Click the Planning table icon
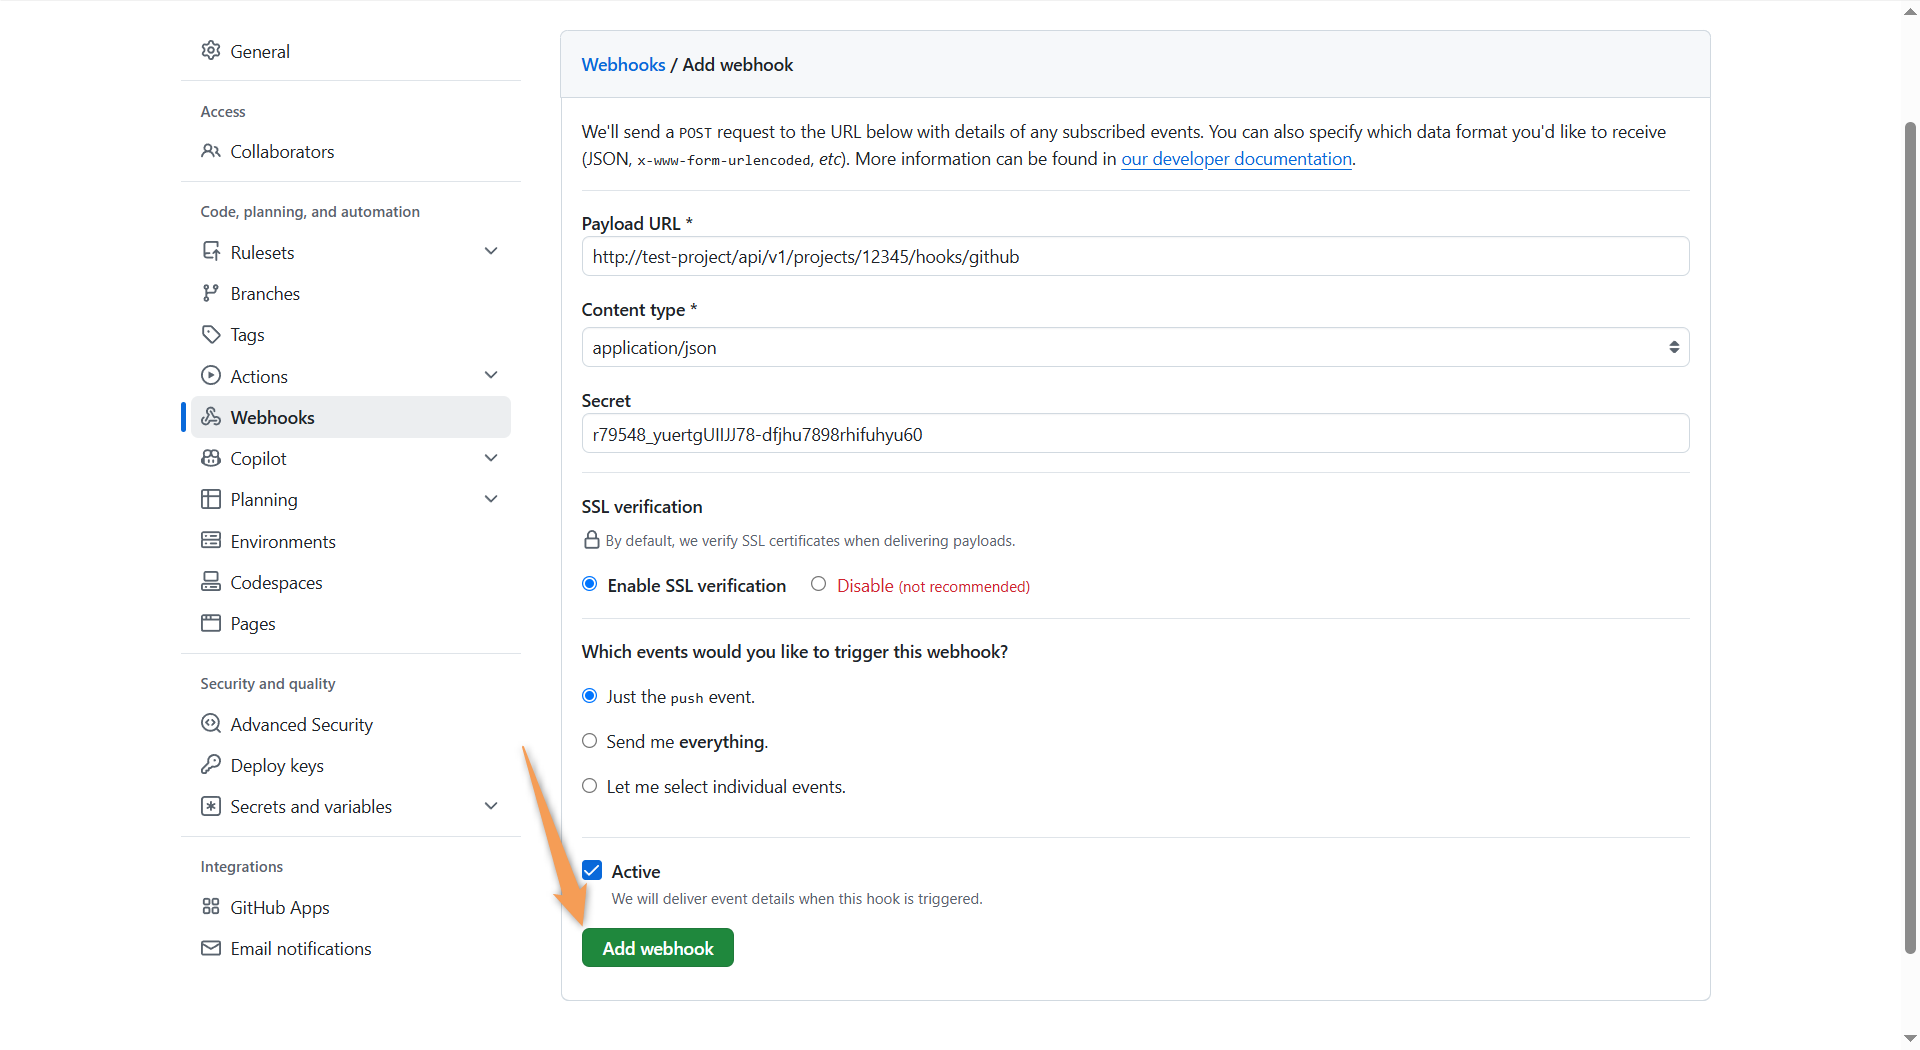Image resolution: width=1920 pixels, height=1050 pixels. (x=210, y=499)
